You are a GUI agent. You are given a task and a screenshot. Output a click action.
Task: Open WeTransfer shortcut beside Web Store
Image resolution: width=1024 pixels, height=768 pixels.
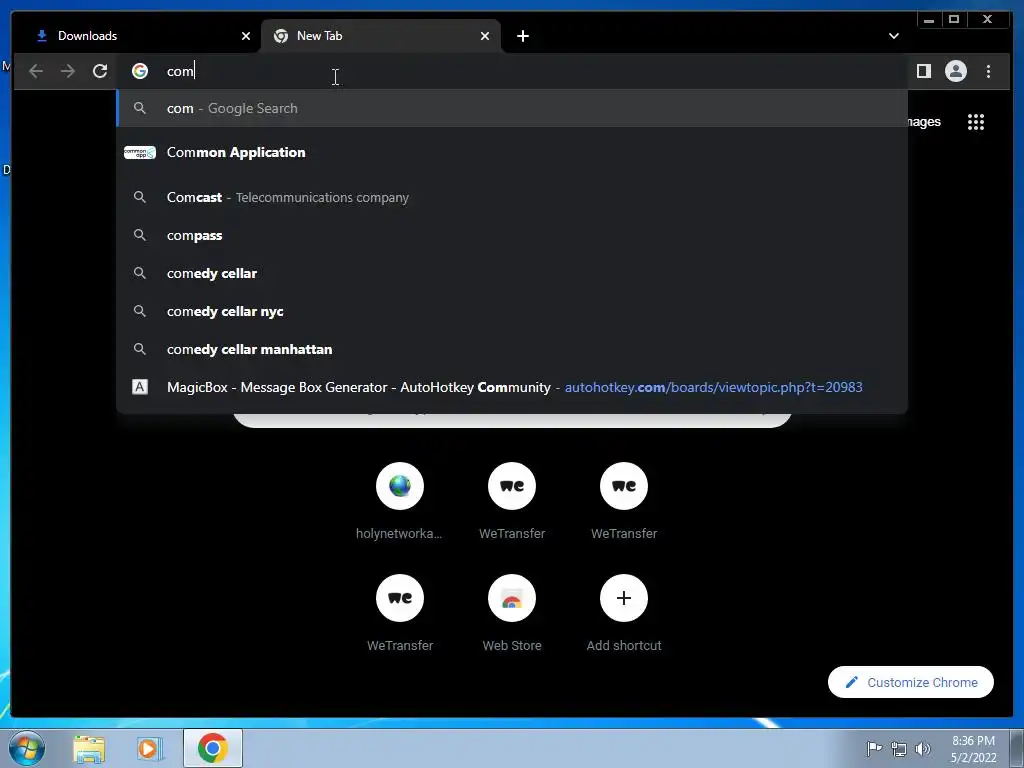400,614
